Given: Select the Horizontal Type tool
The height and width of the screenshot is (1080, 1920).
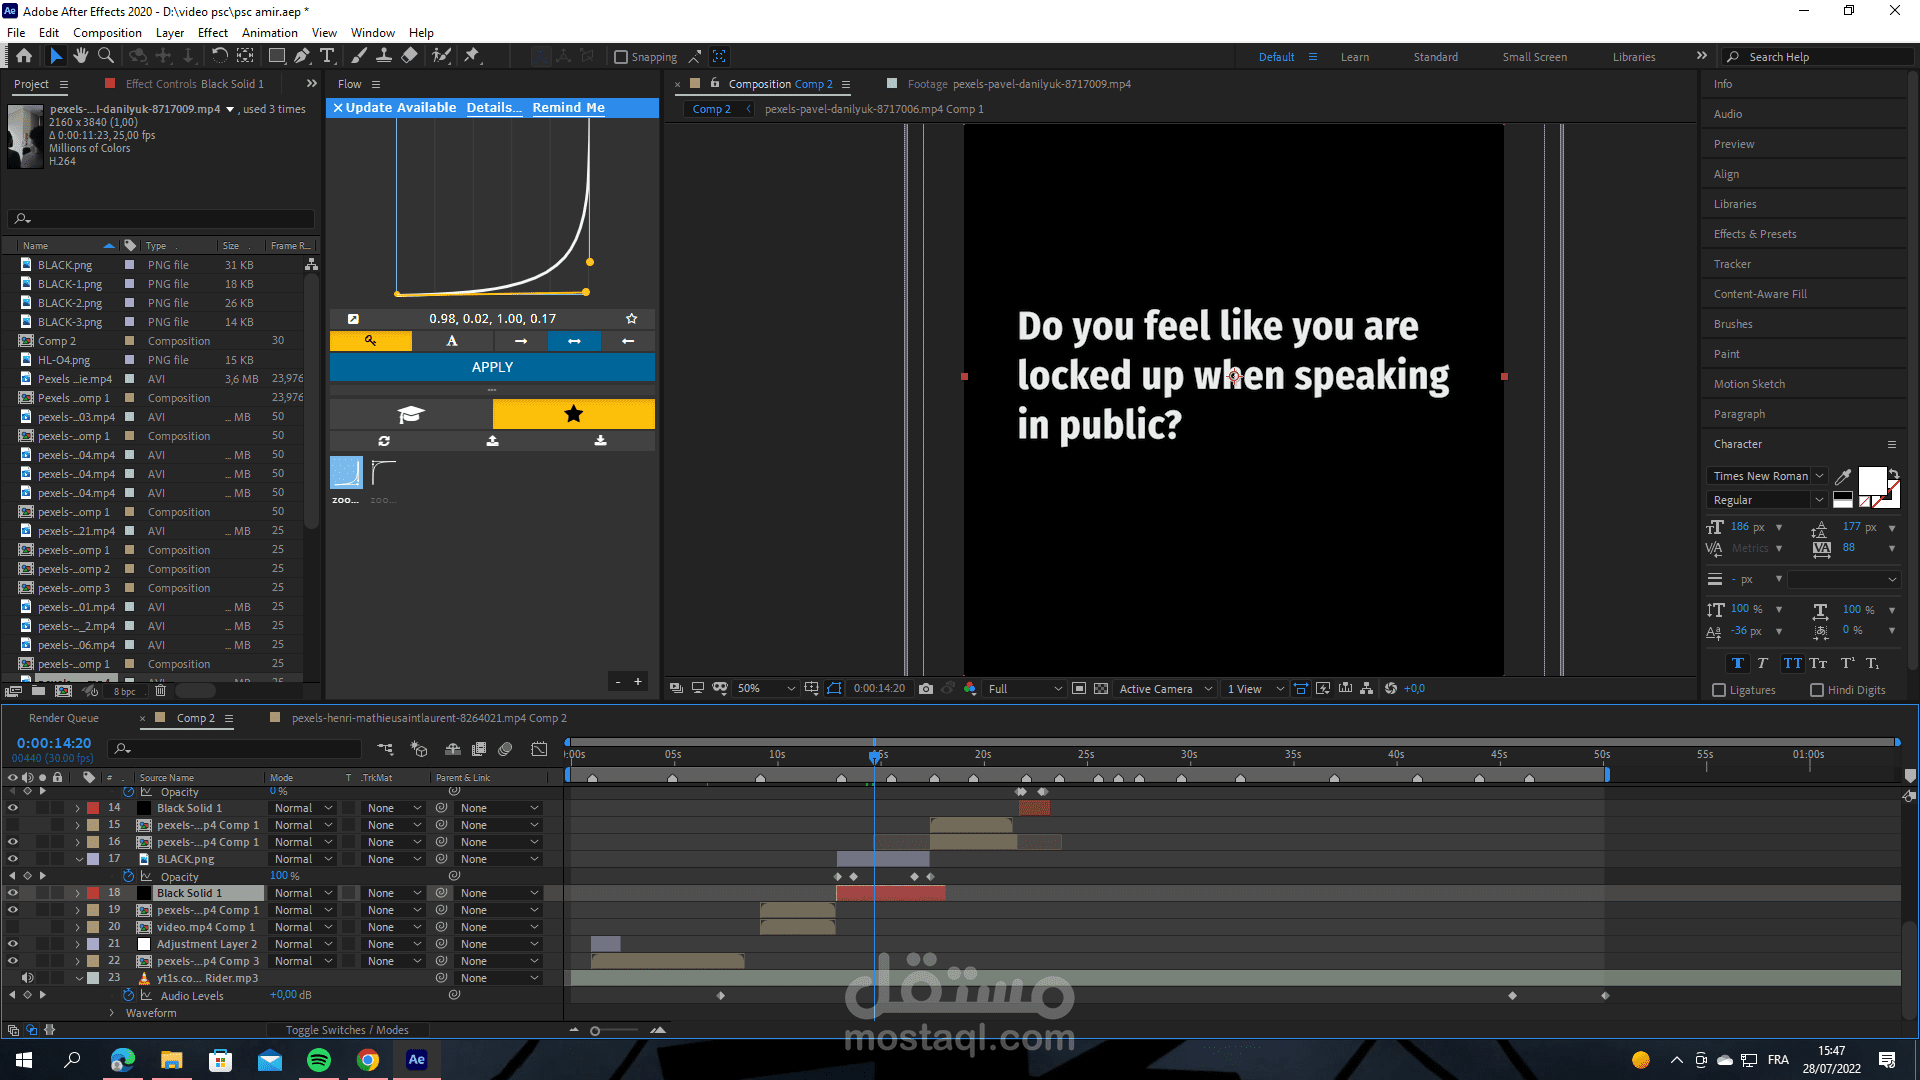Looking at the screenshot, I should pos(327,56).
